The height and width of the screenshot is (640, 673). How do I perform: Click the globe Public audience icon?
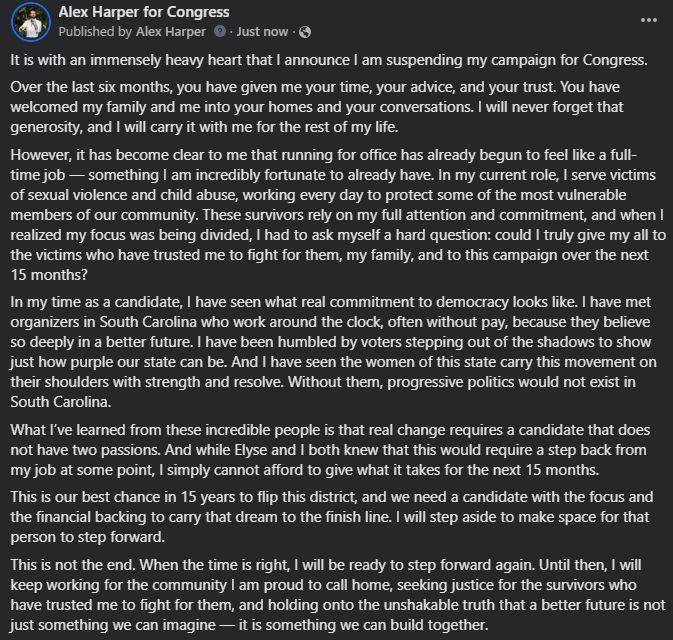305,32
